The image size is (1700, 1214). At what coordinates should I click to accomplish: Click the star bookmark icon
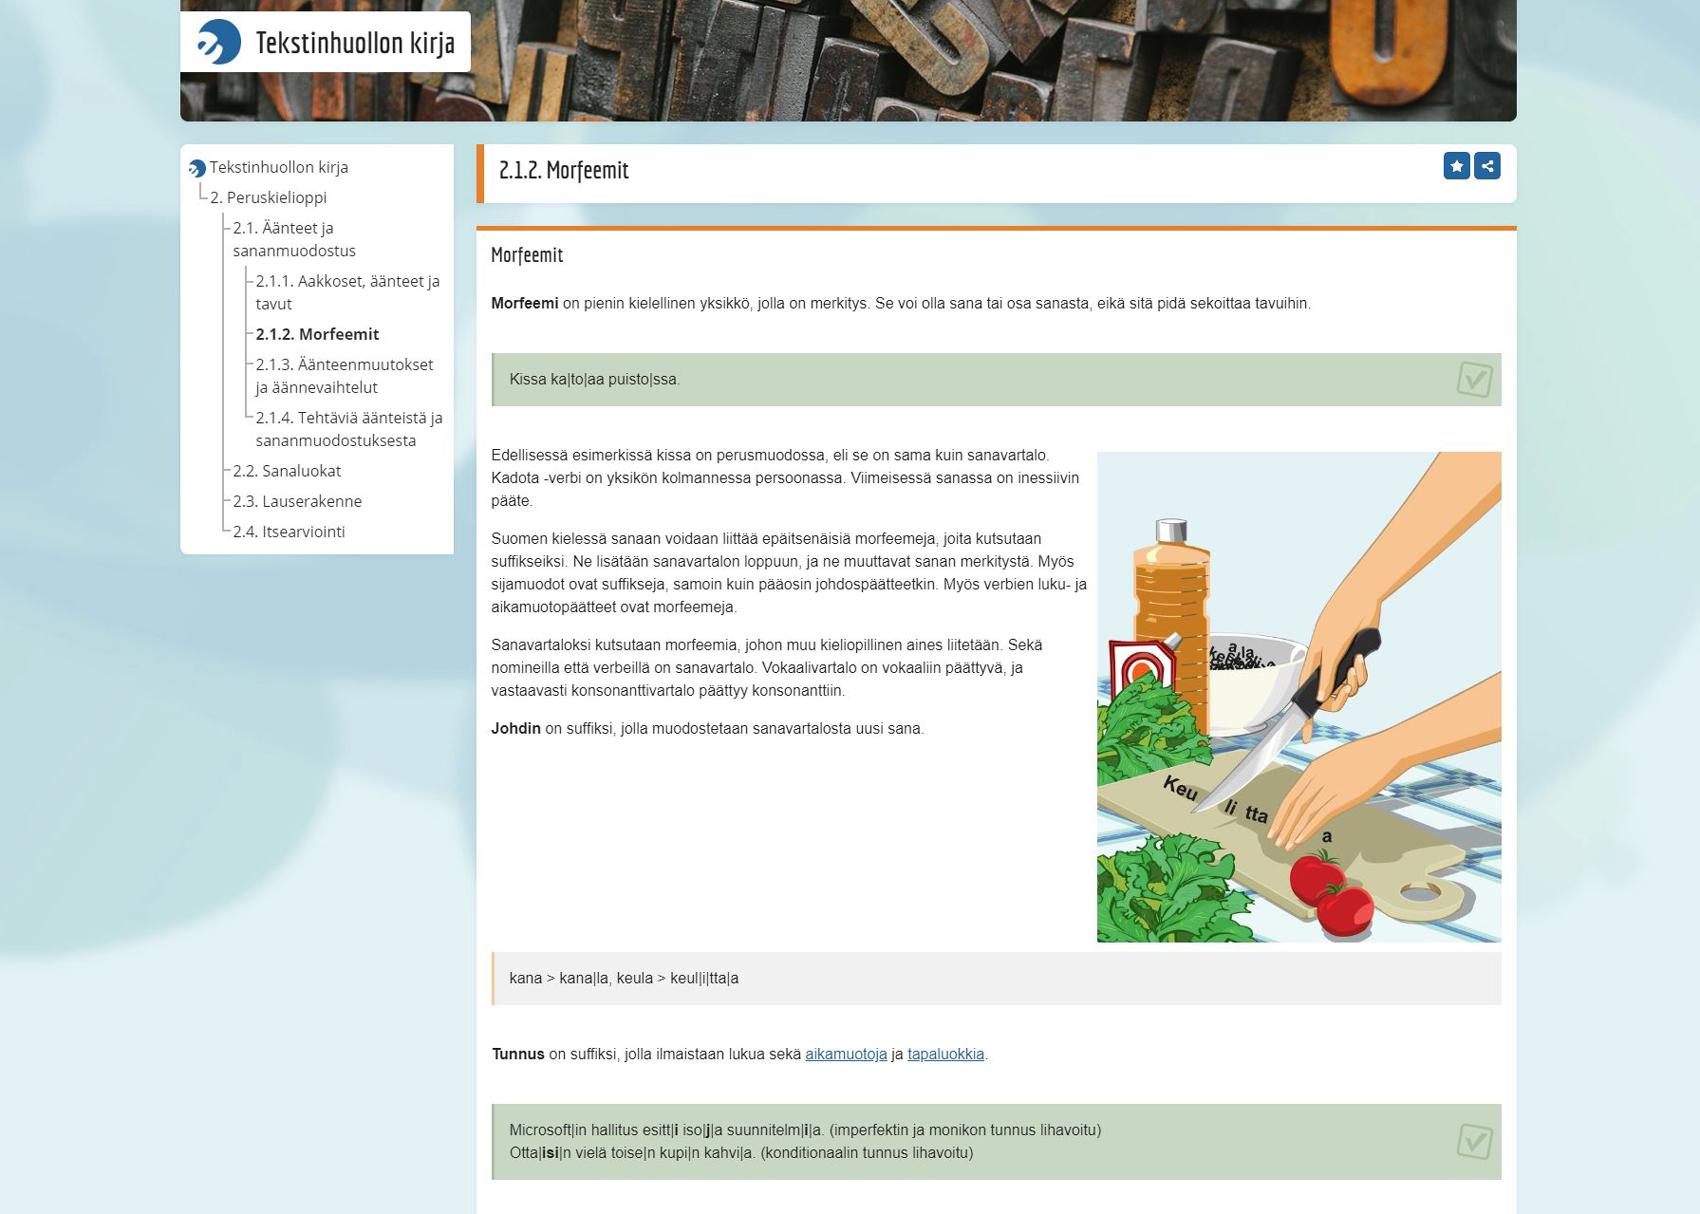(1456, 166)
